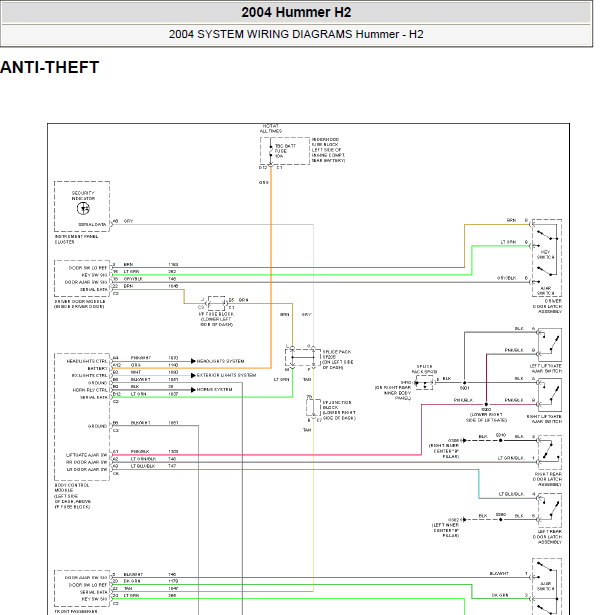Click the security indicator lamp symbol
This screenshot has height=615, width=605.
click(83, 209)
